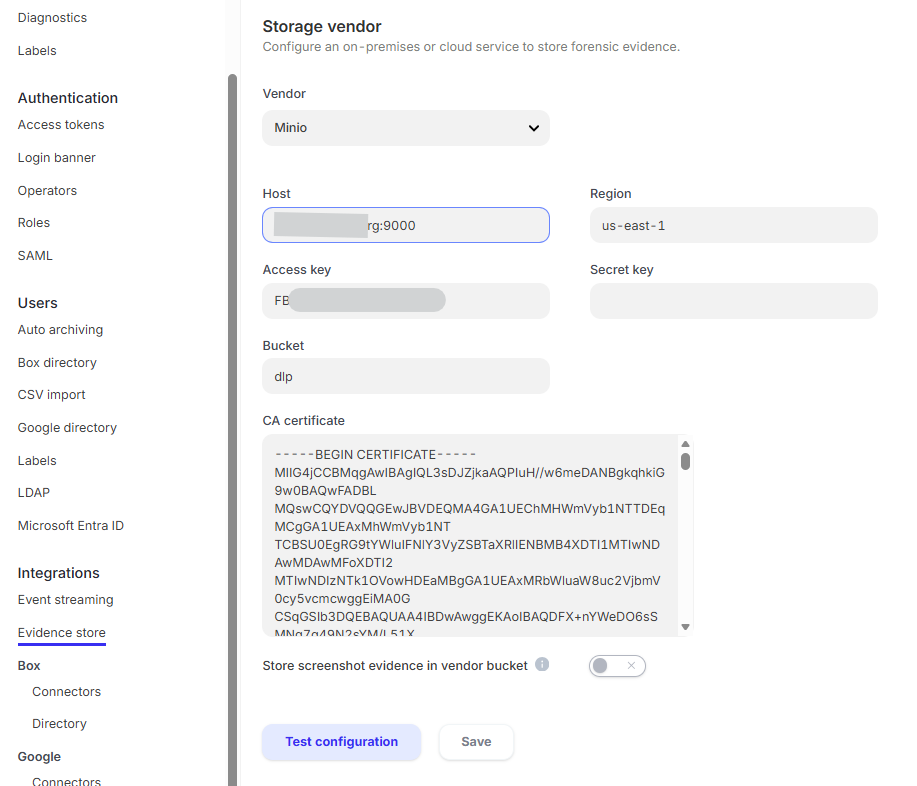Viewport: 917px width, 786px height.
Task: Click the Region field
Action: click(733, 226)
